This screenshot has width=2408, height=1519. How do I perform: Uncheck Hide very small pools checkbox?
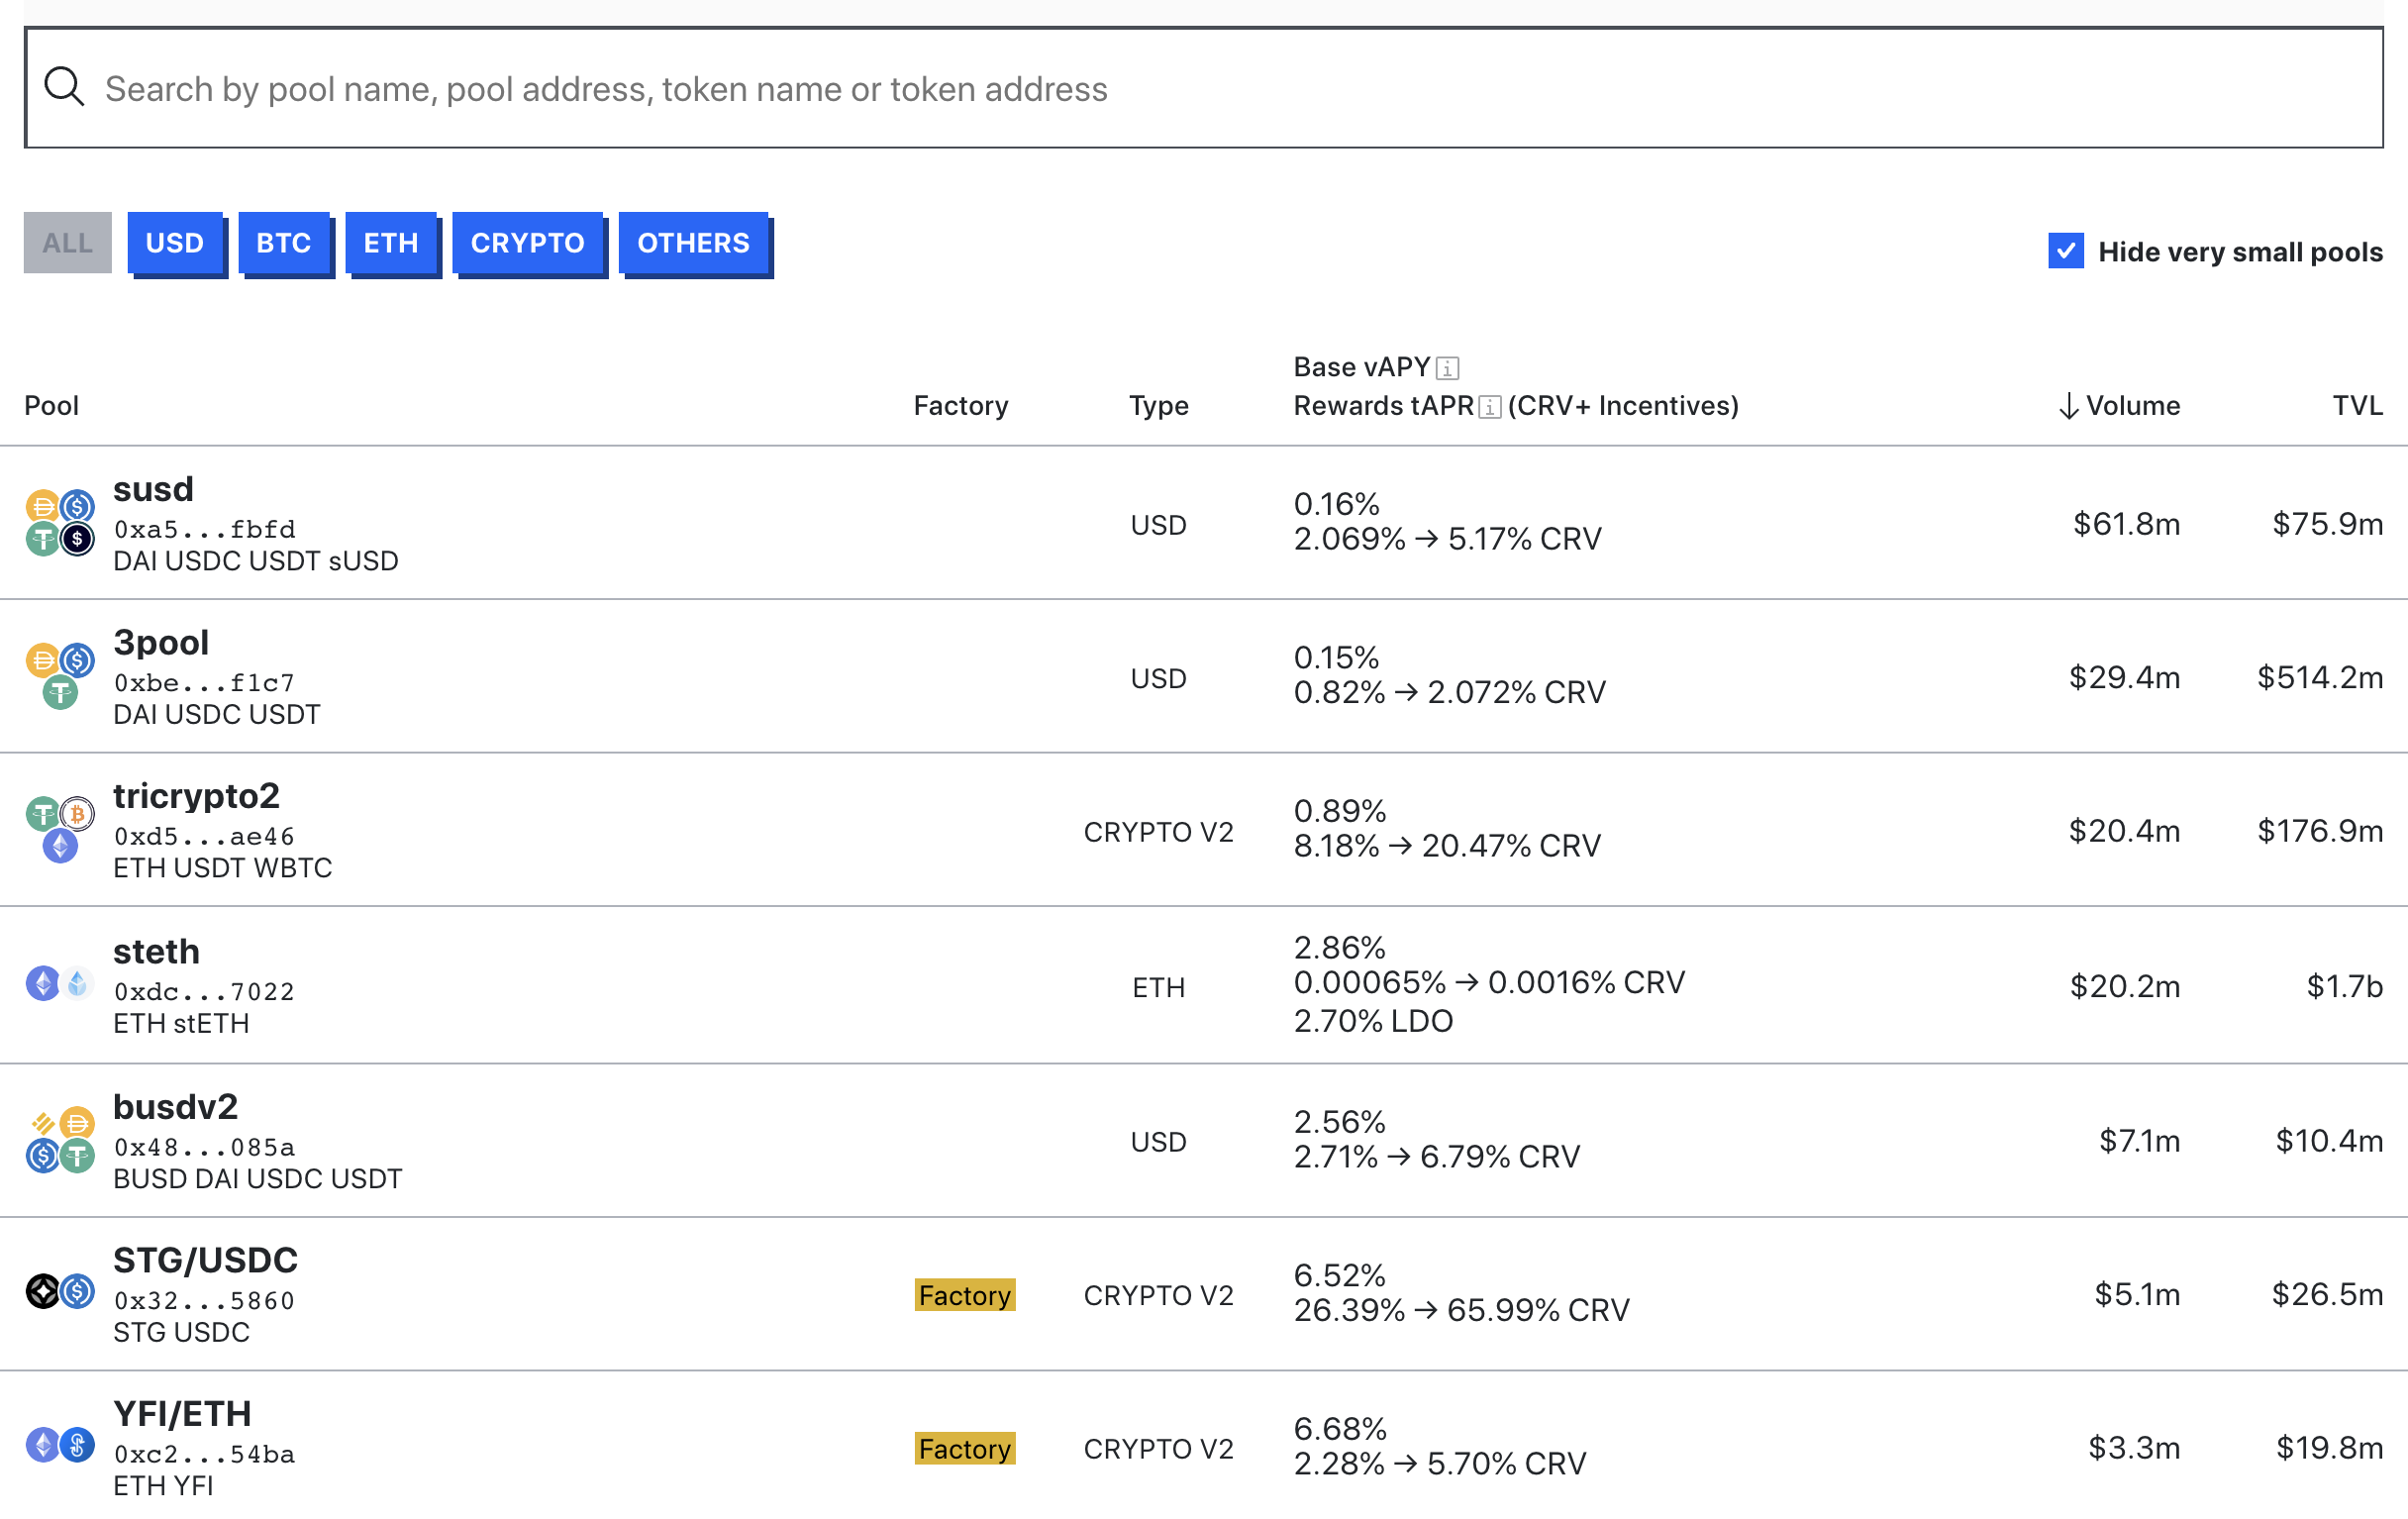(x=2065, y=251)
